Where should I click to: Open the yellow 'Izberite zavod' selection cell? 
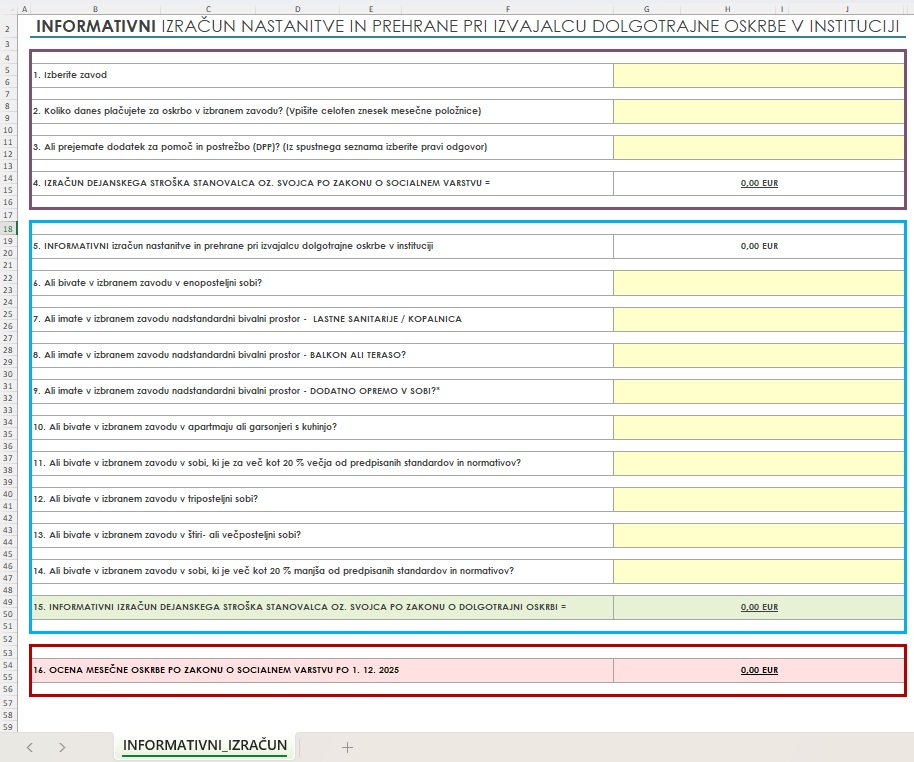[758, 75]
